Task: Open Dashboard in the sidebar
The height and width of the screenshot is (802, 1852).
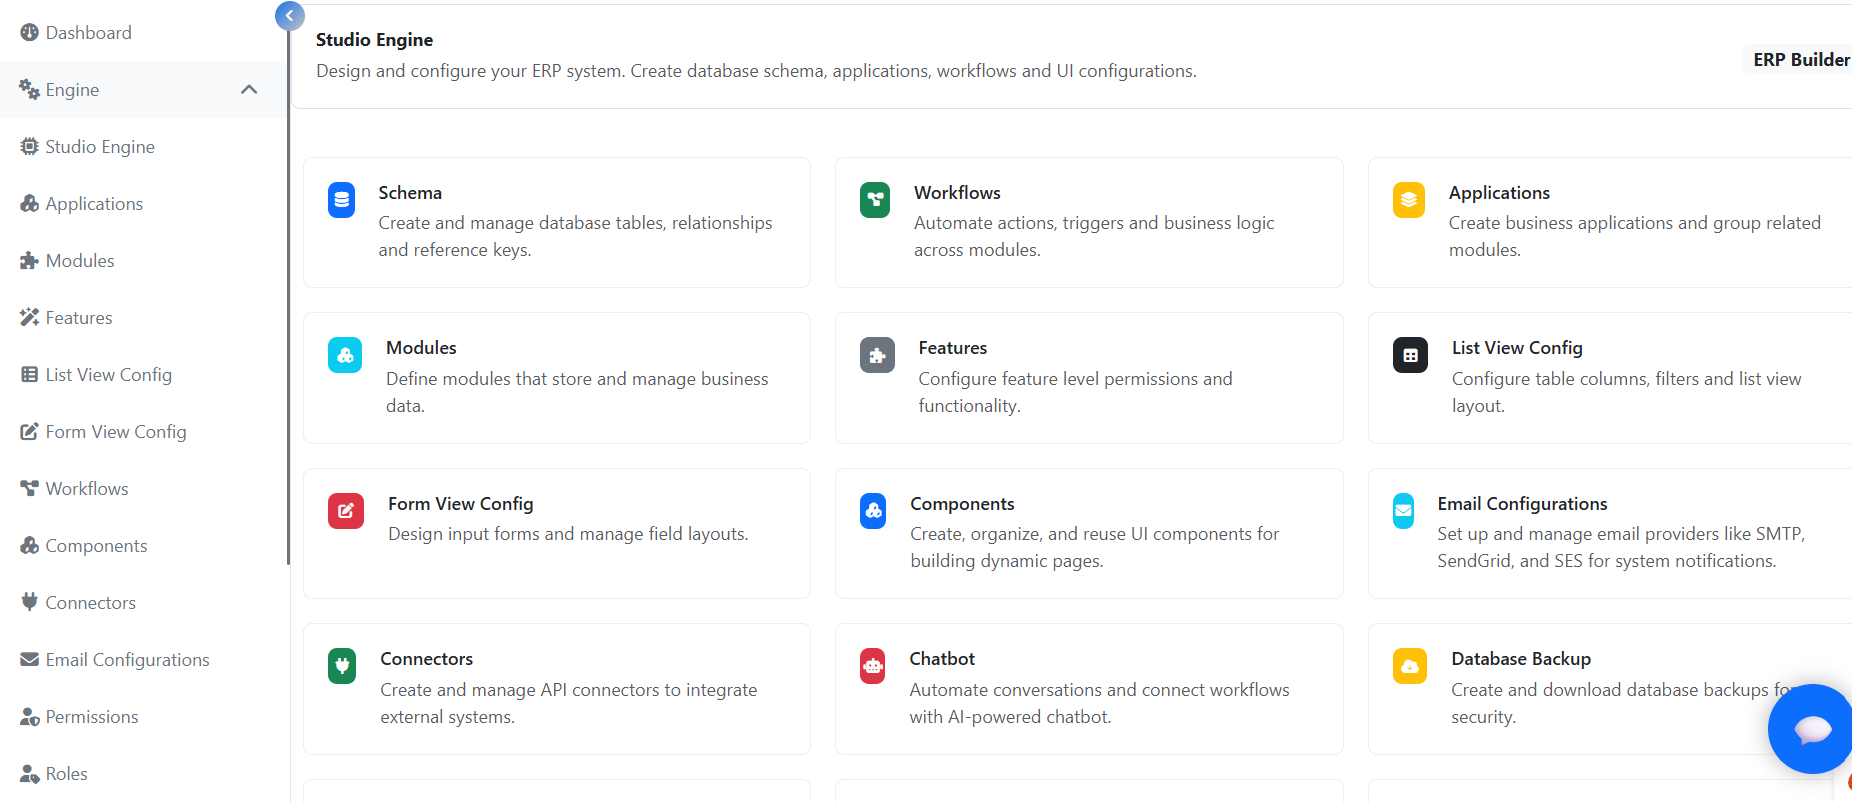Action: 88,33
